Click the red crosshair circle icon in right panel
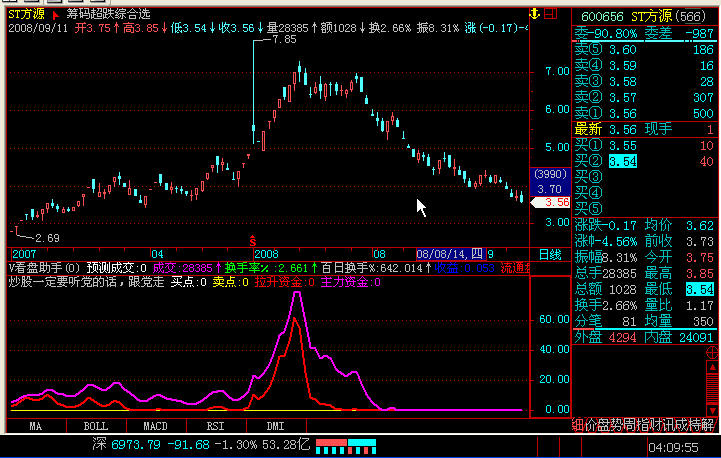The height and width of the screenshot is (458, 721). [x=713, y=353]
